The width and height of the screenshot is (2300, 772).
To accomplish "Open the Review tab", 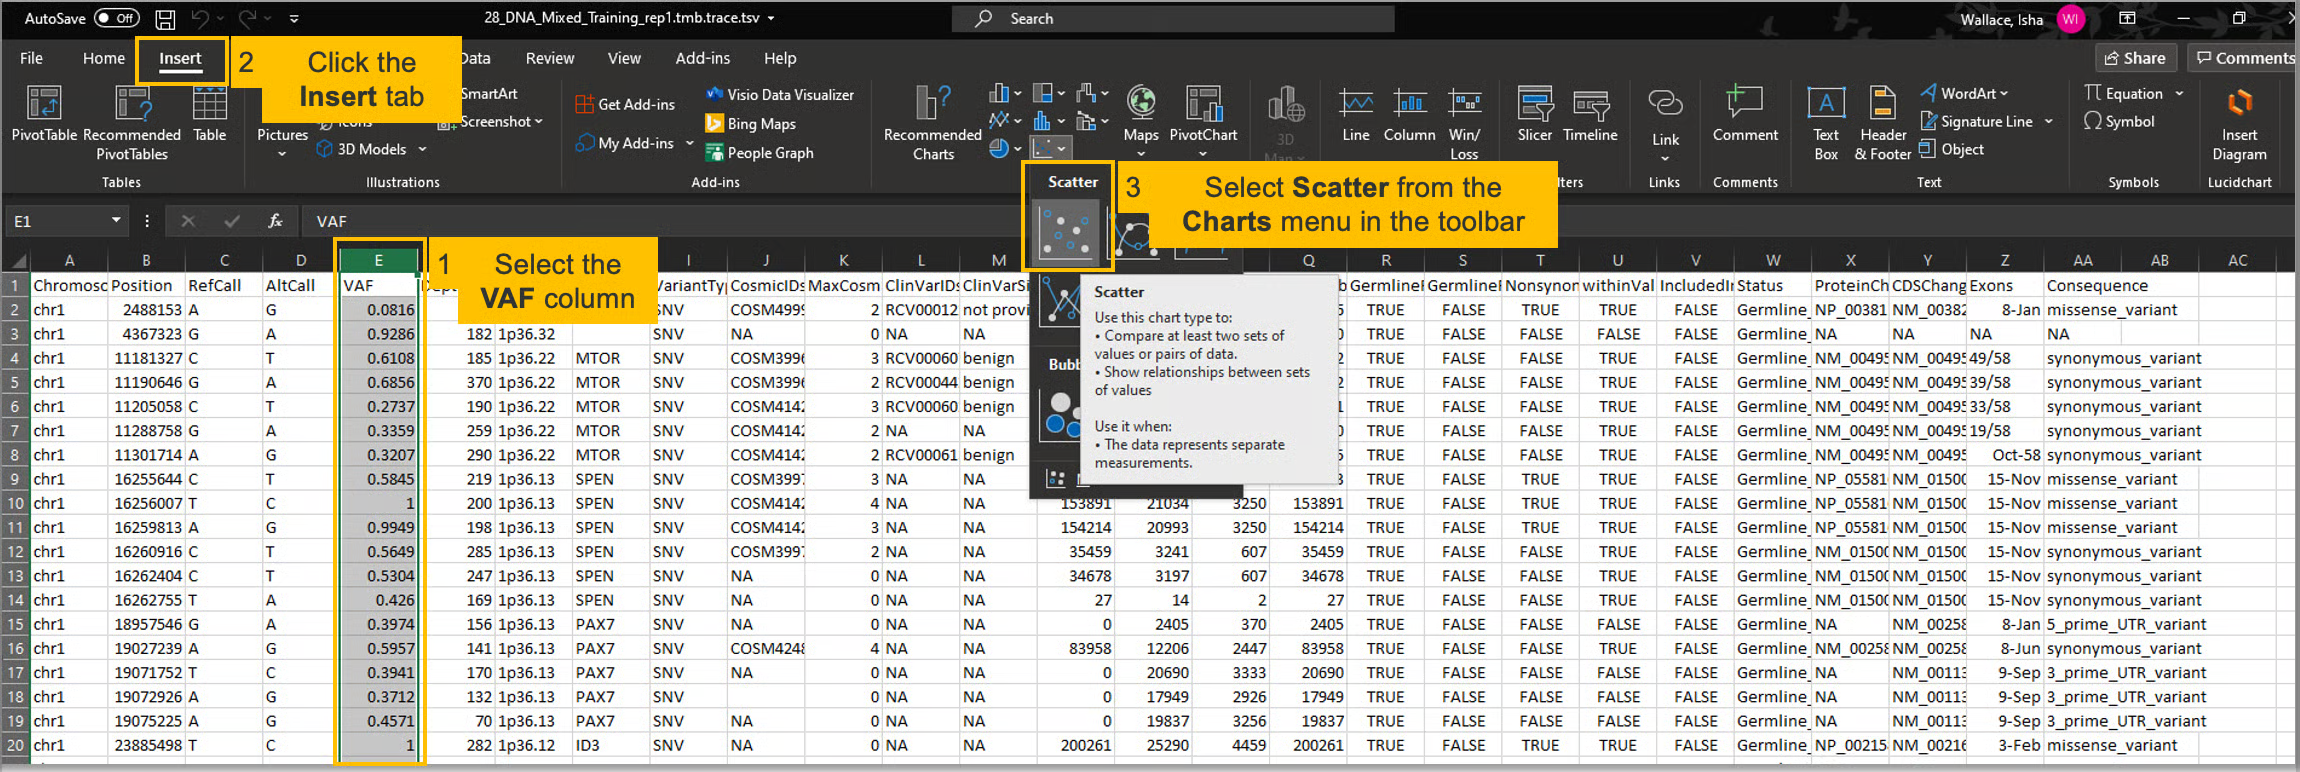I will tap(550, 58).
